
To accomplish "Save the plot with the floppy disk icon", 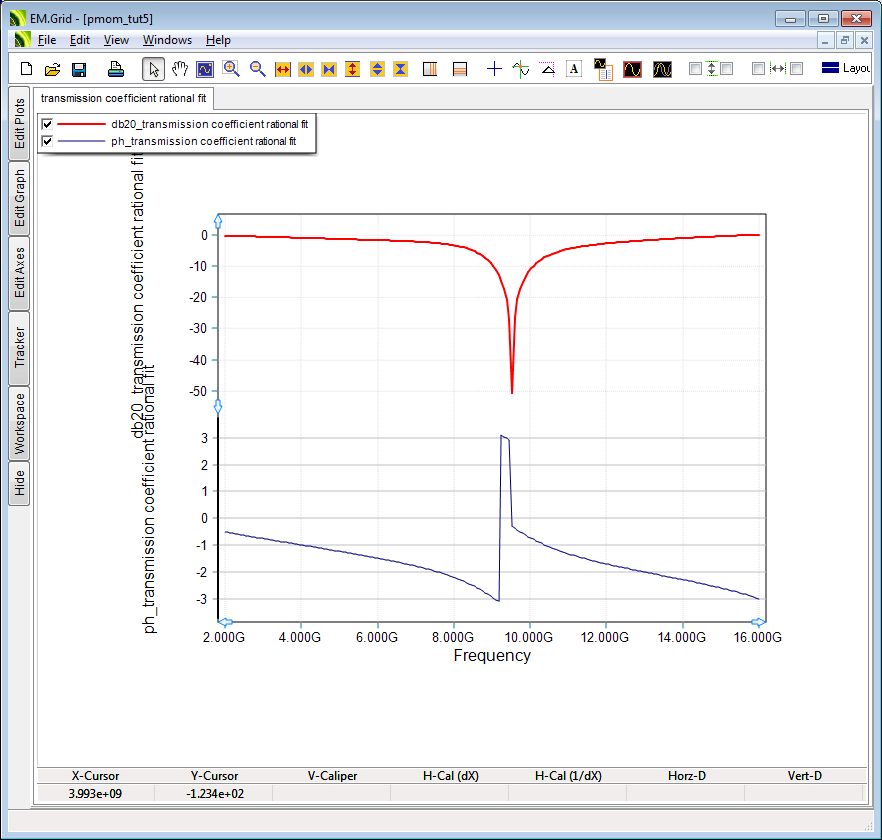I will tap(79, 69).
